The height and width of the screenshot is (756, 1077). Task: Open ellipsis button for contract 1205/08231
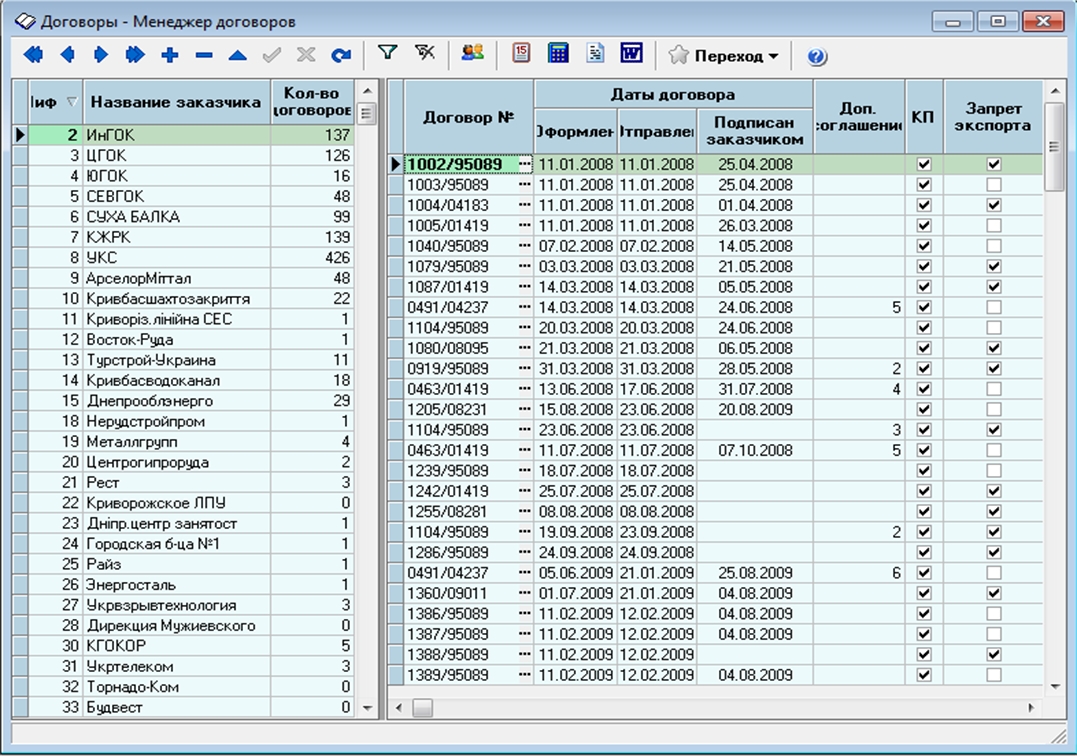525,409
